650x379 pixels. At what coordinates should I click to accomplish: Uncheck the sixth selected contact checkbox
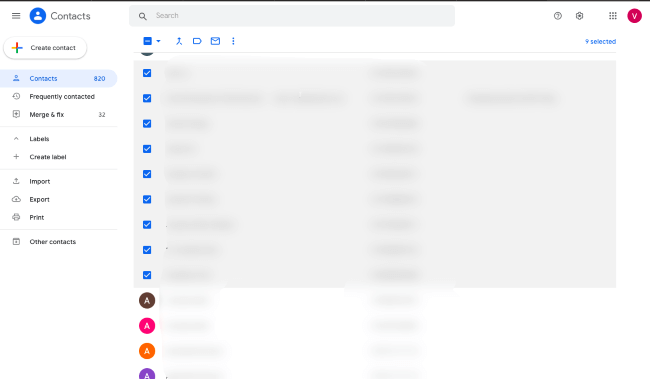[147, 199]
